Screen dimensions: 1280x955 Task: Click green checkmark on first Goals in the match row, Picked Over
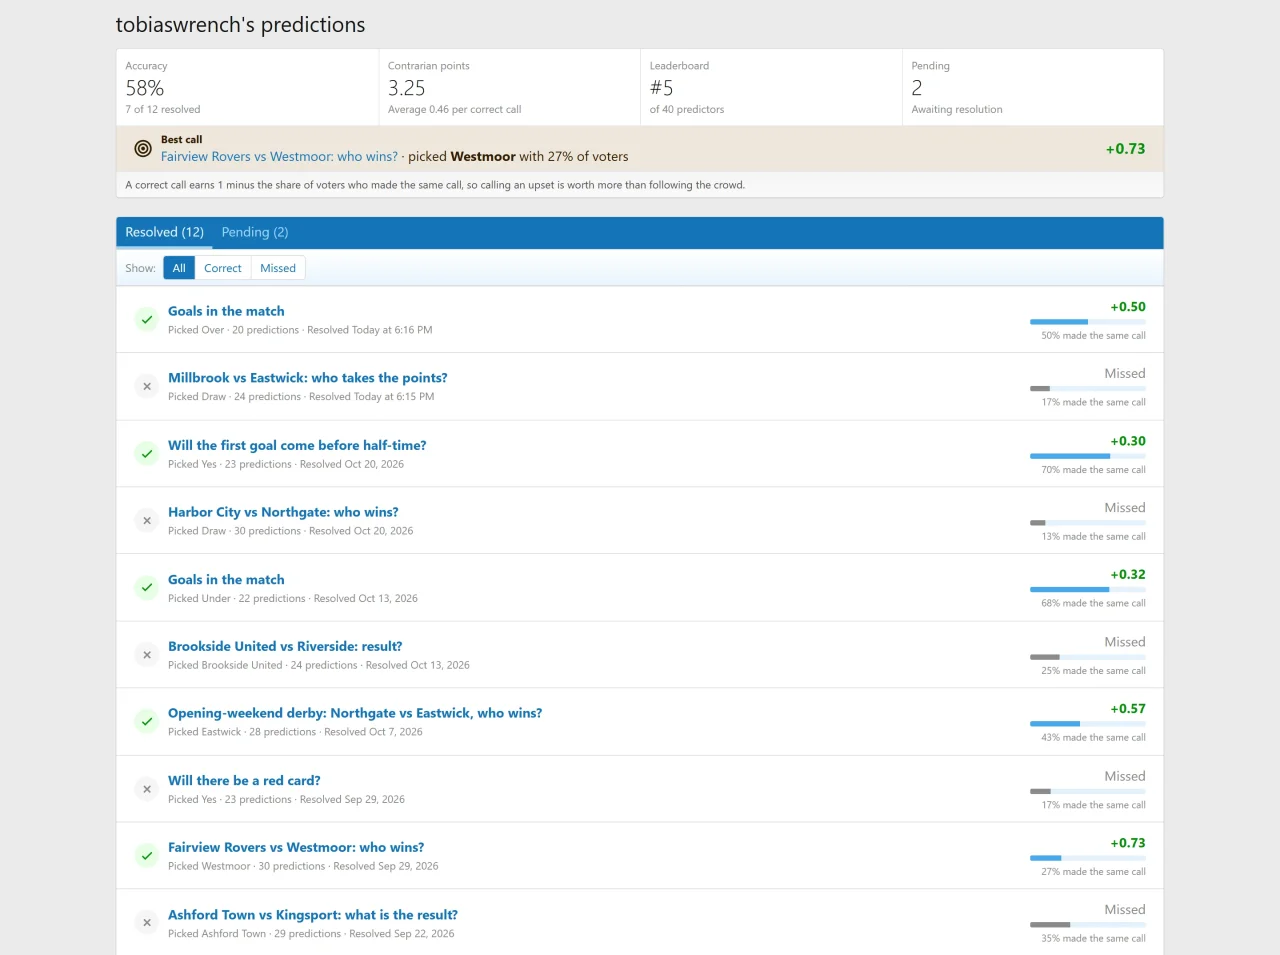147,319
